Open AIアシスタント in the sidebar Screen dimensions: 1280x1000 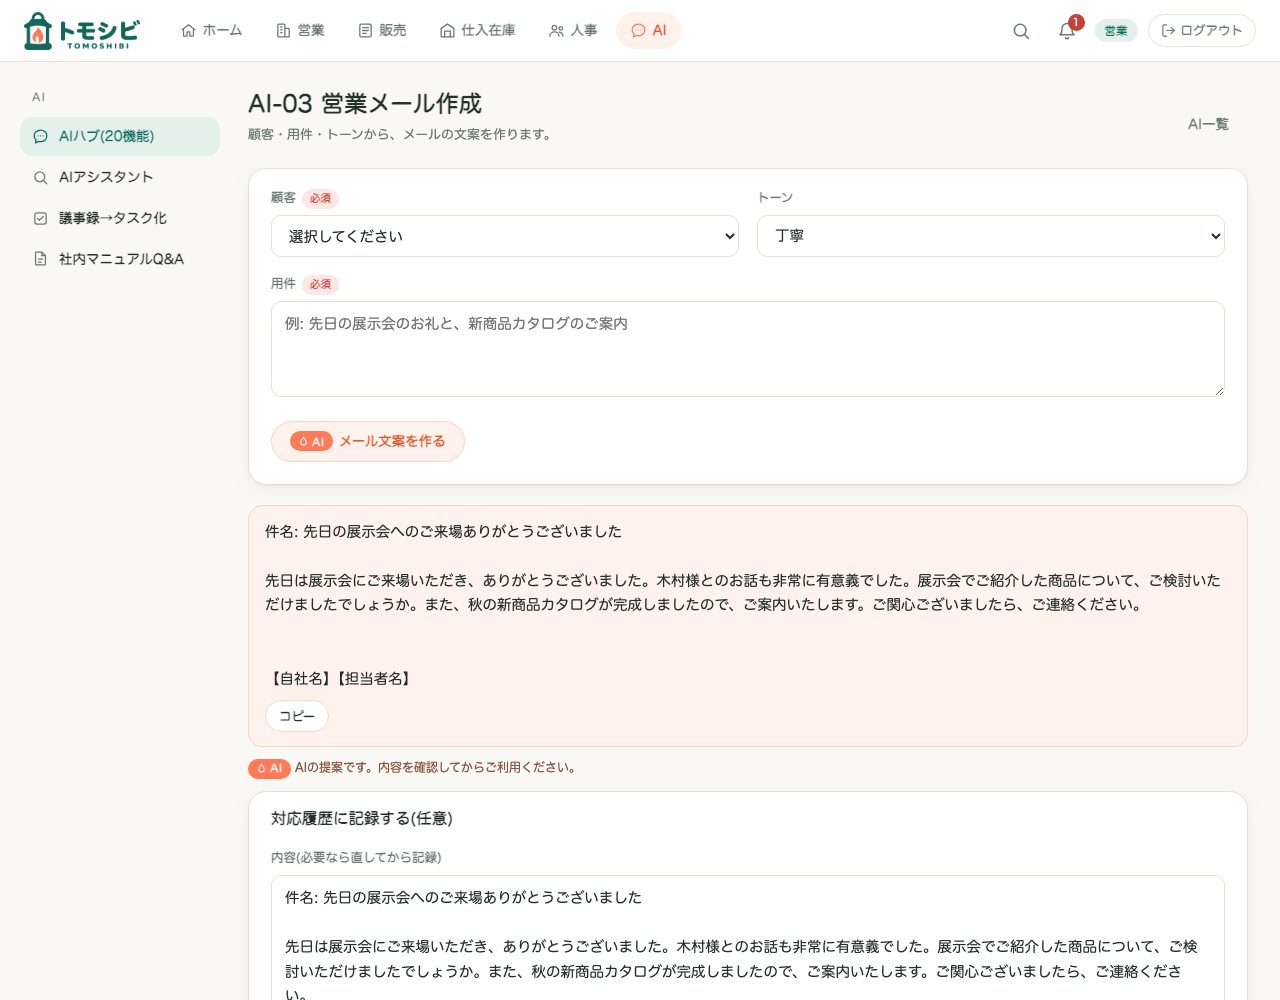120,177
